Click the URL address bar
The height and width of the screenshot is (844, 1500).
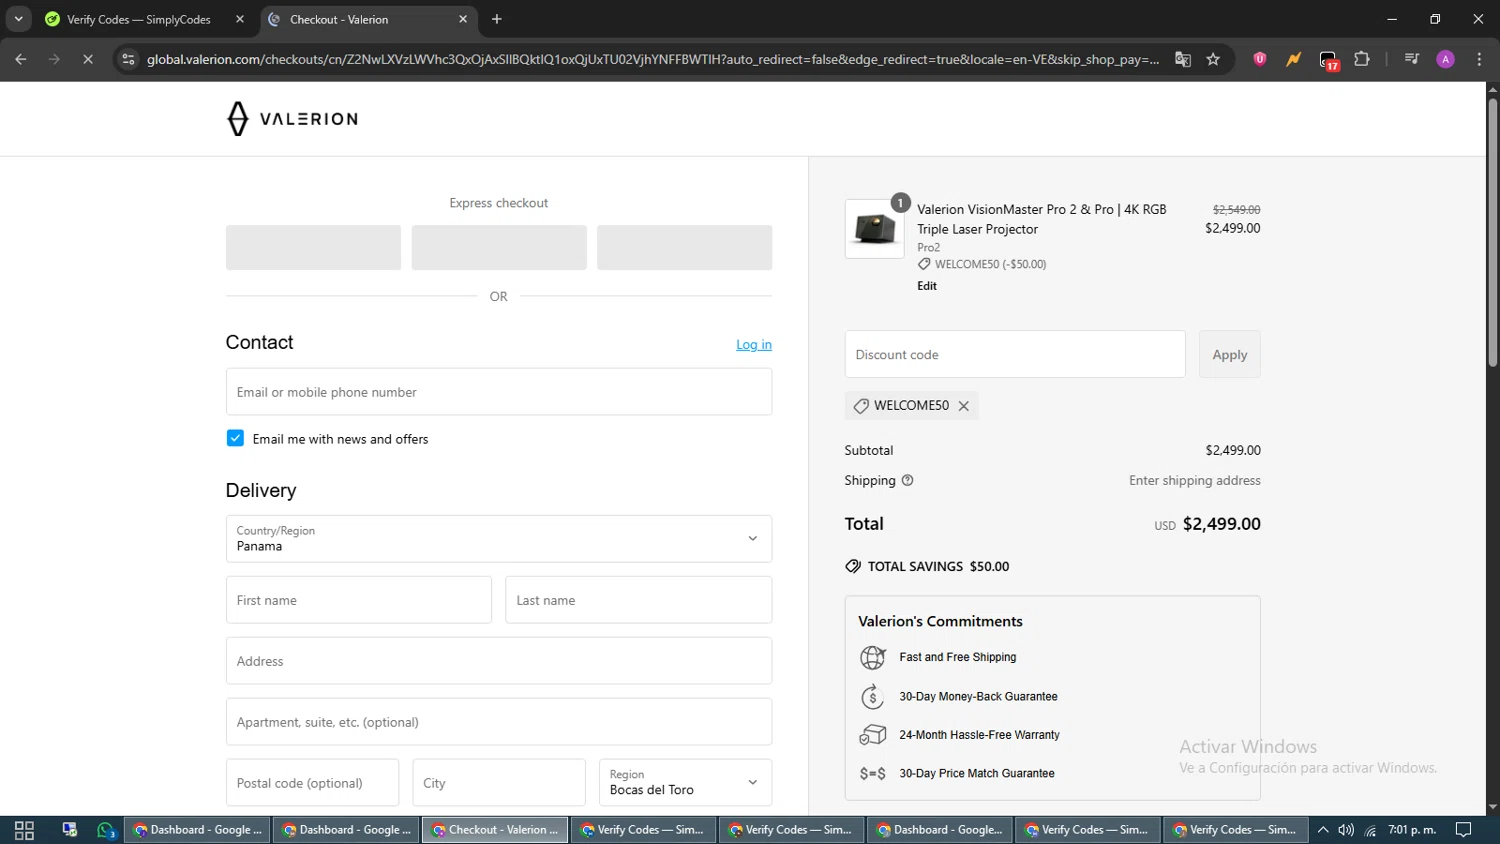click(x=653, y=59)
